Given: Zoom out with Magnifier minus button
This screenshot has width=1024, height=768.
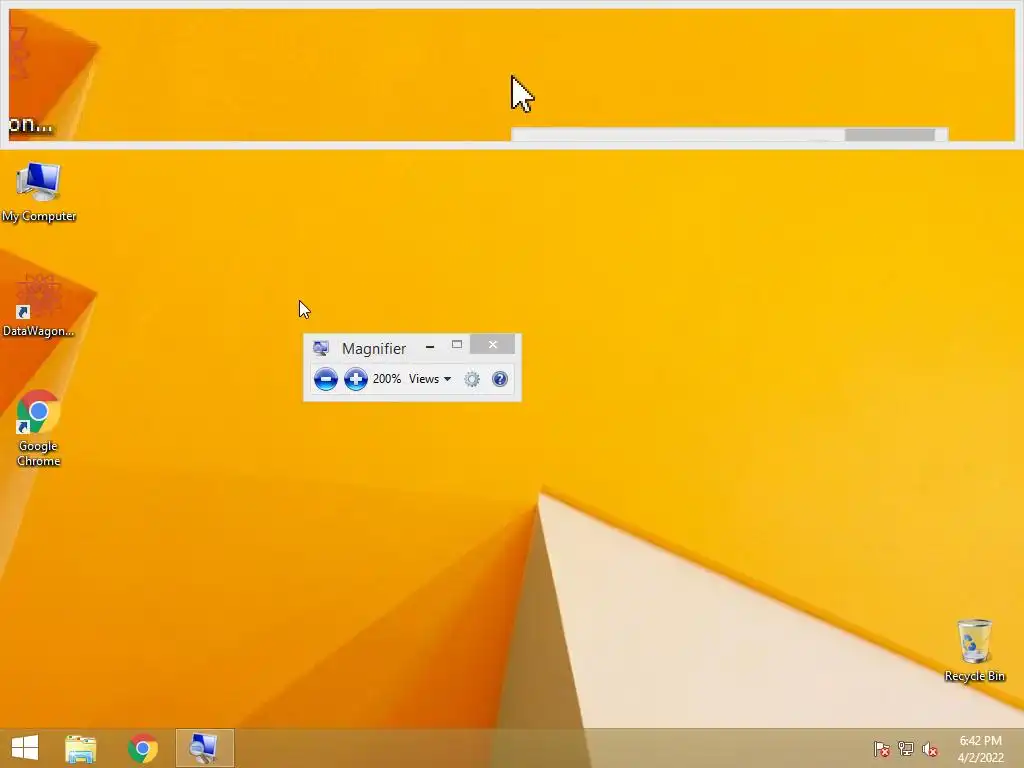Looking at the screenshot, I should click(x=325, y=379).
